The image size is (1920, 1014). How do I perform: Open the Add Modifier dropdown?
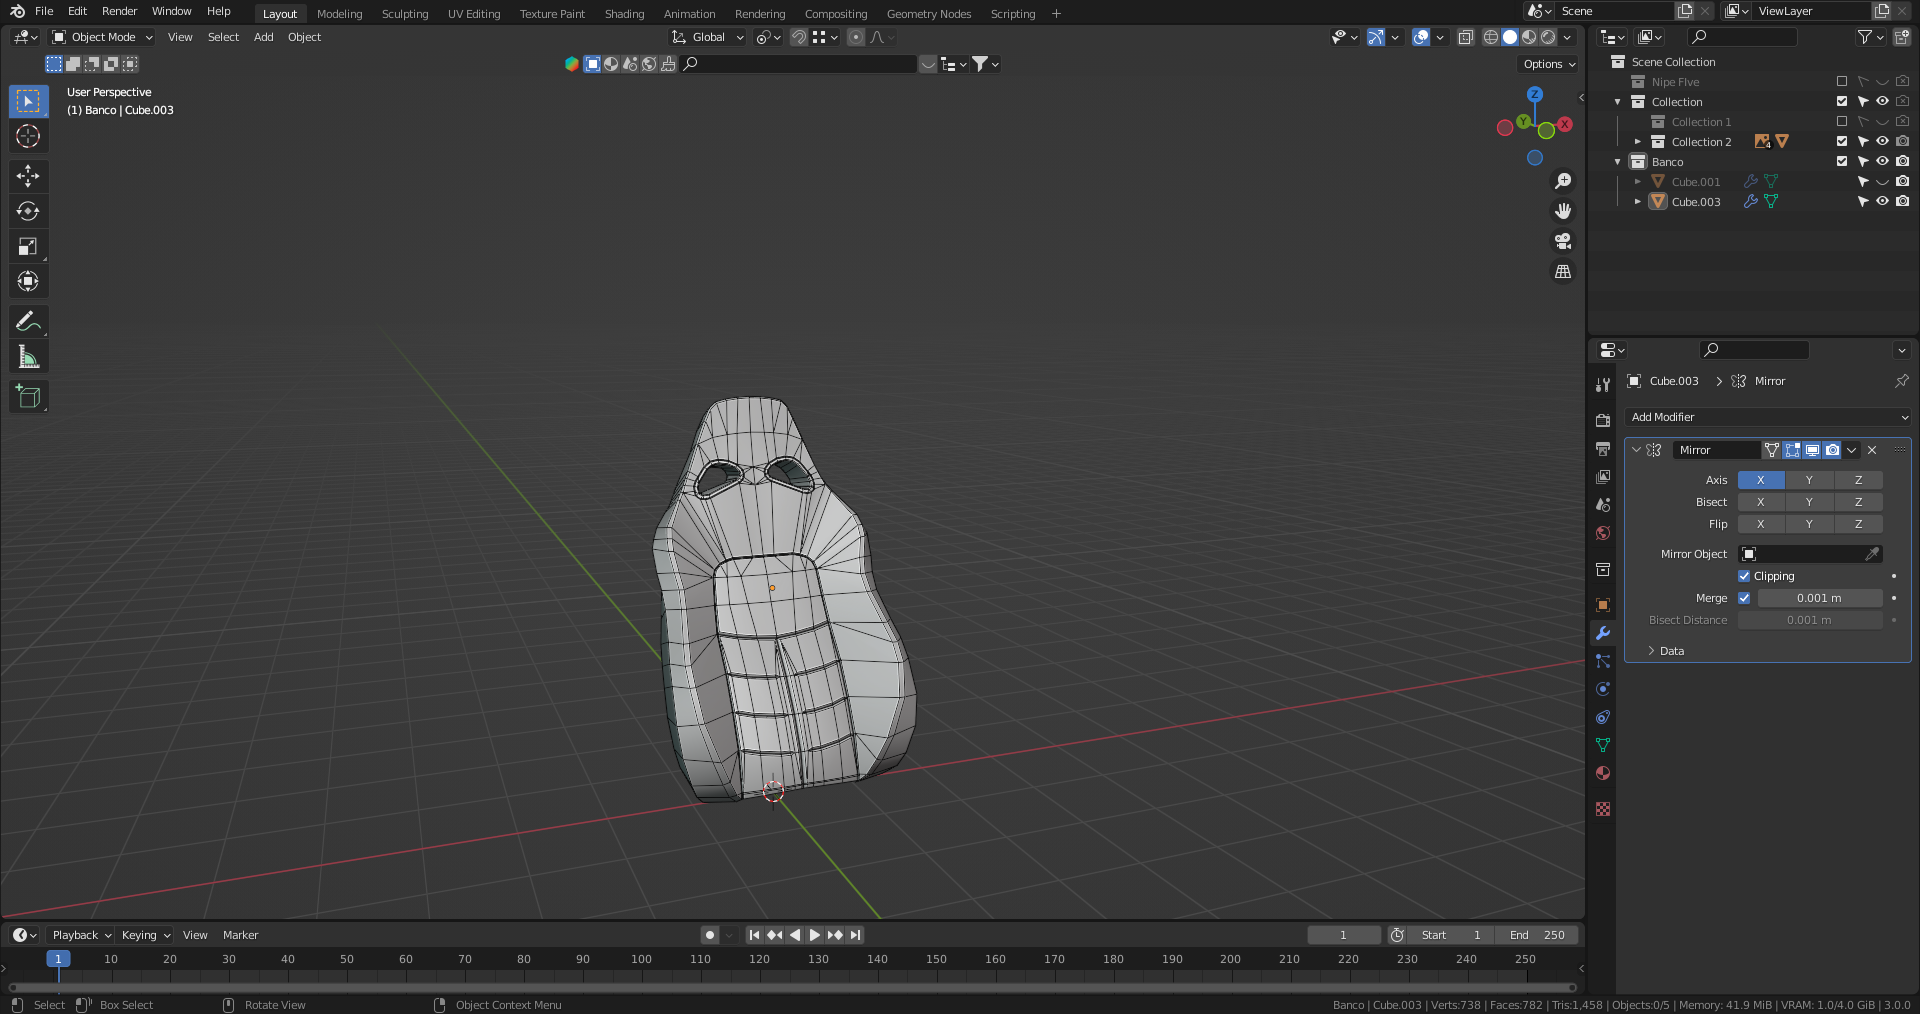[x=1768, y=417]
